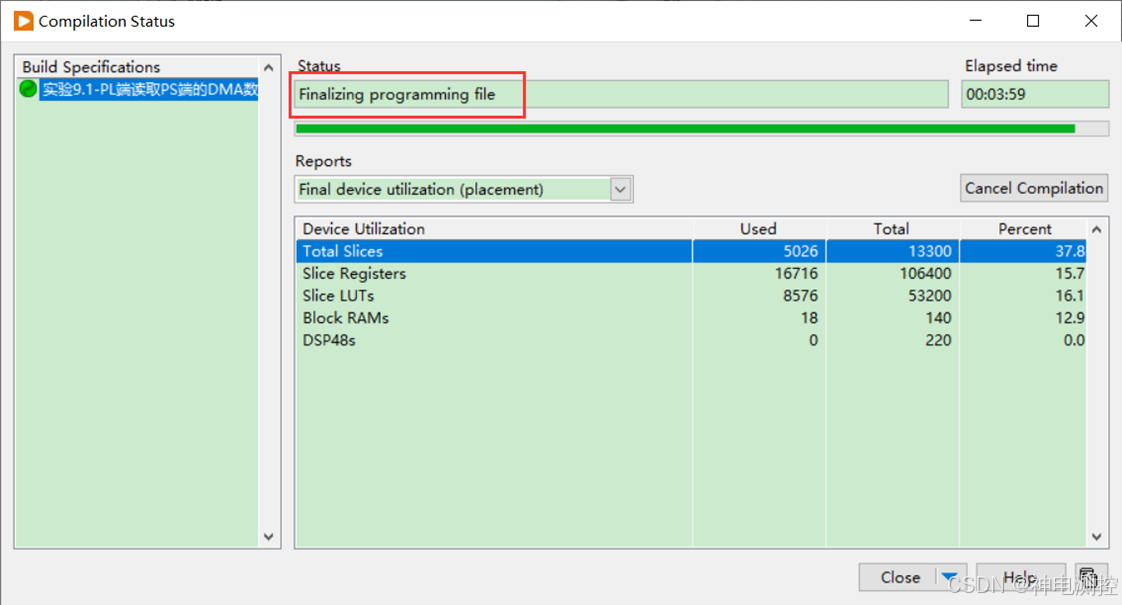Cancel the running compilation
1122x605 pixels.
pos(1034,188)
